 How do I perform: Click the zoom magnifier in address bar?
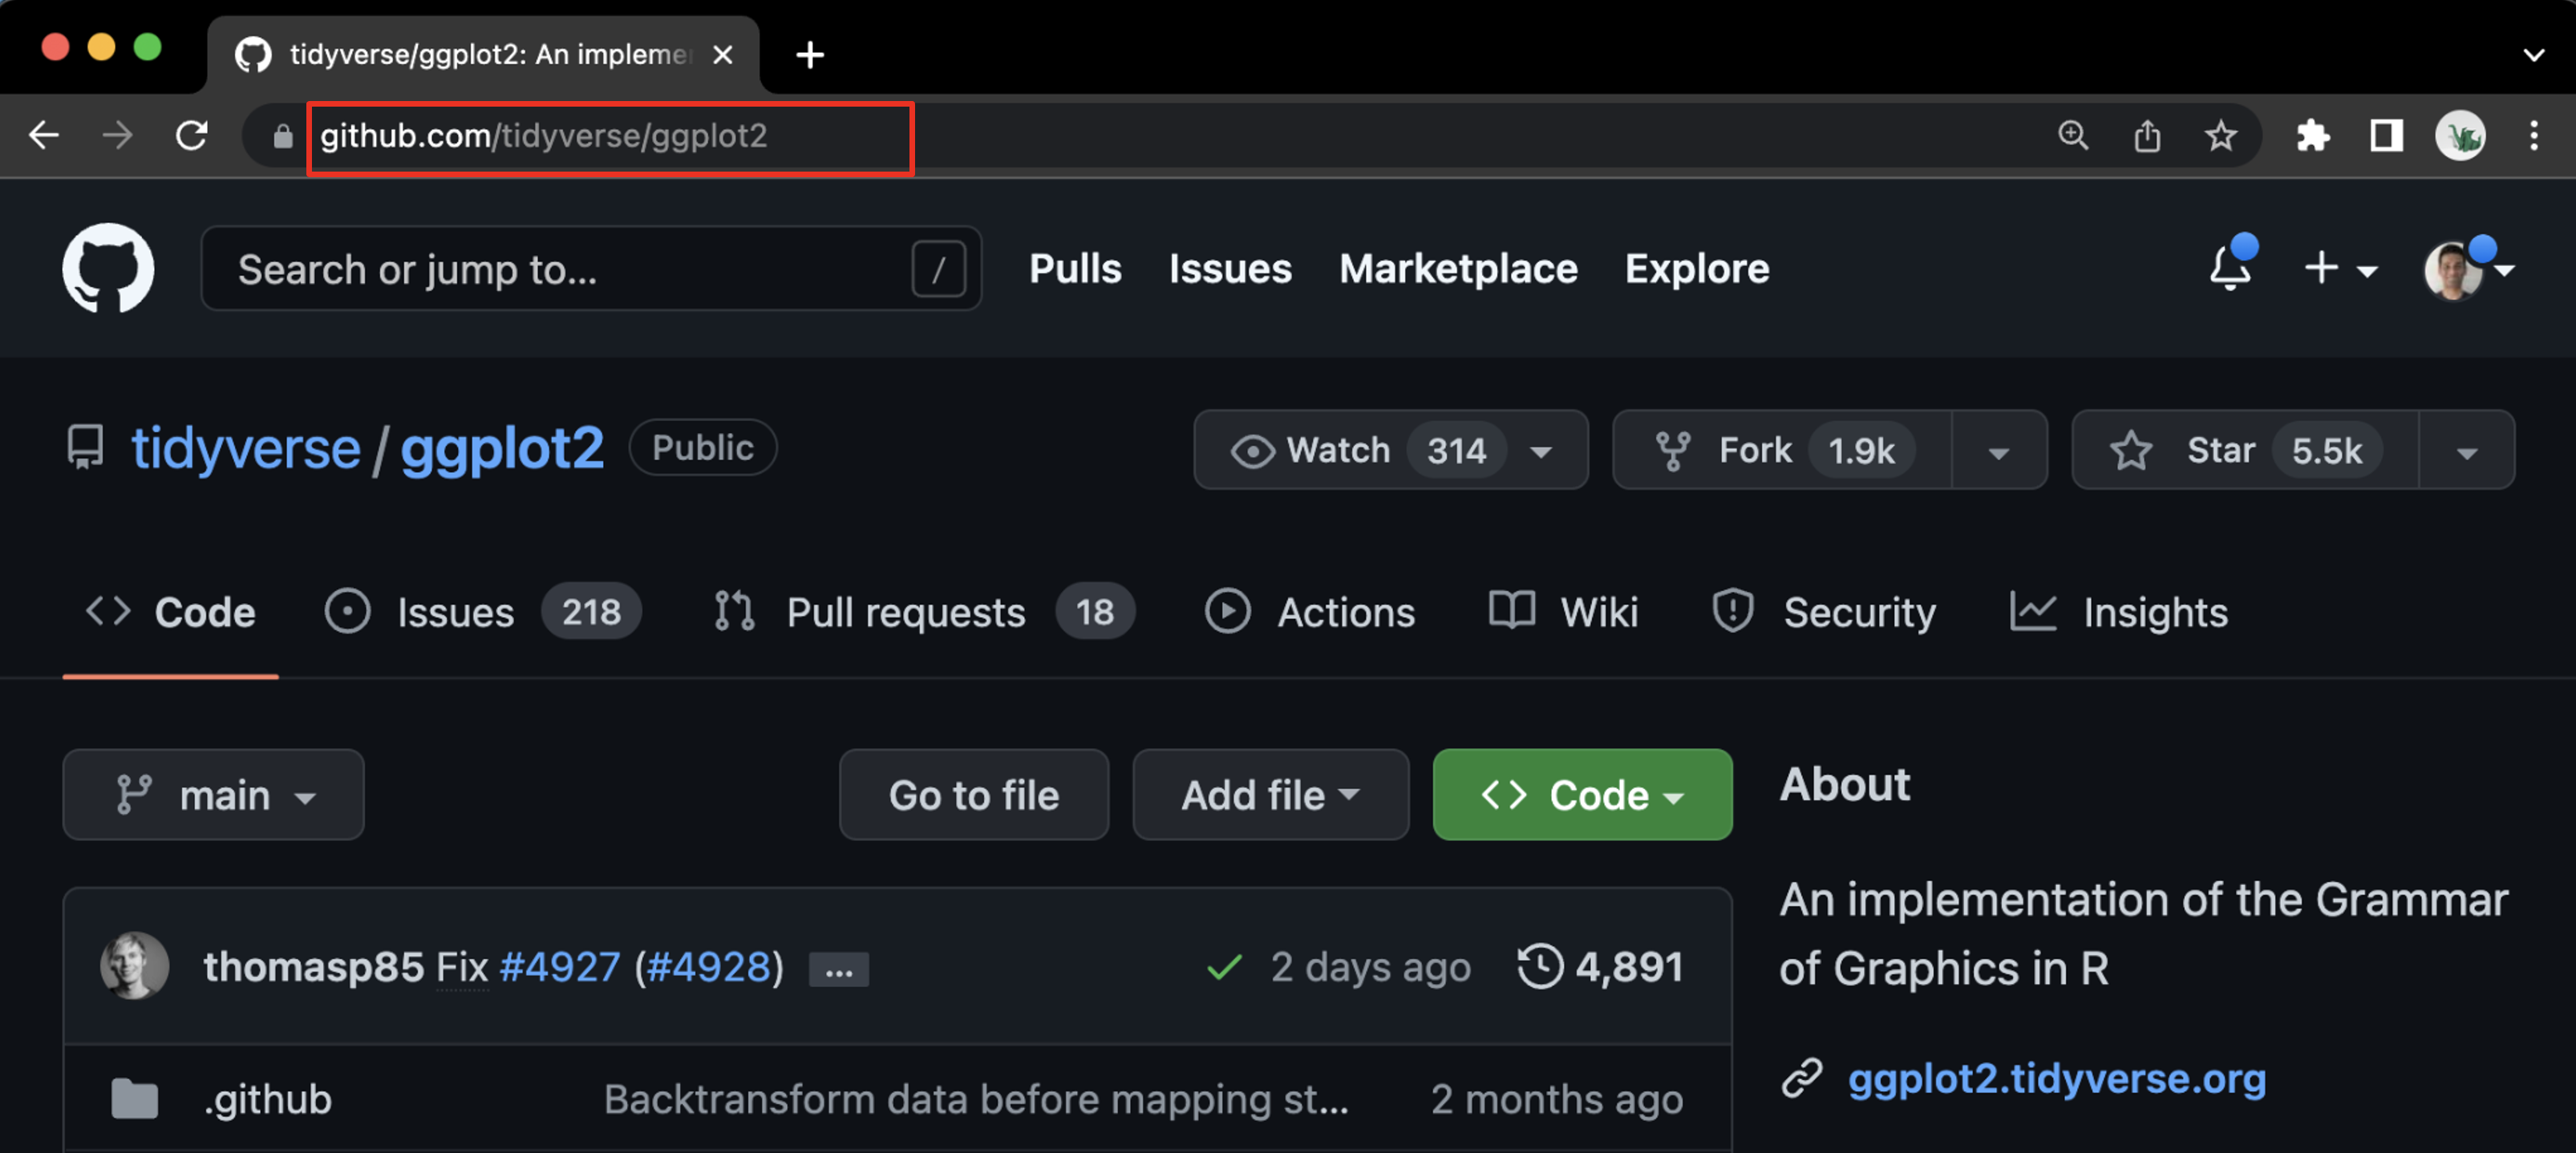pyautogui.click(x=2073, y=135)
